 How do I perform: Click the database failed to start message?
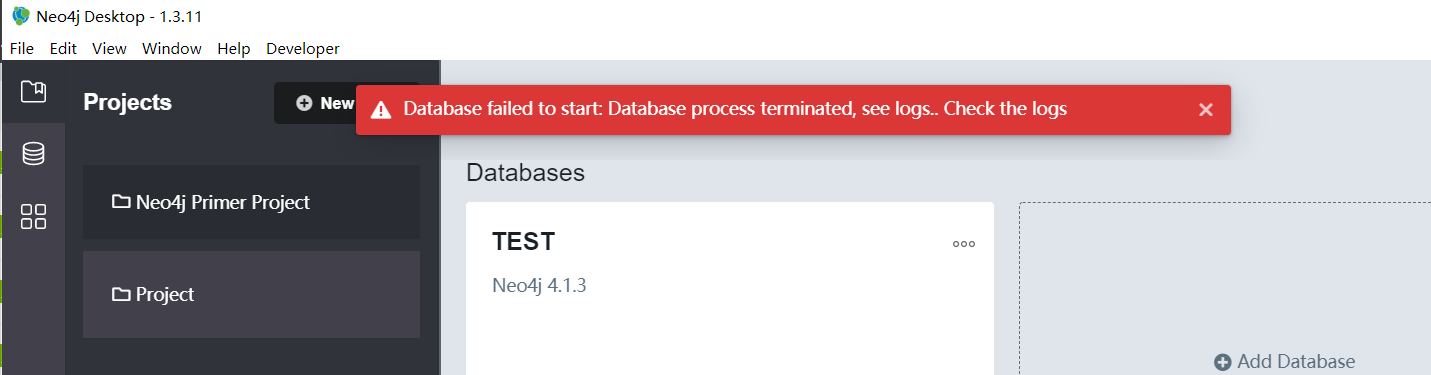(735, 109)
